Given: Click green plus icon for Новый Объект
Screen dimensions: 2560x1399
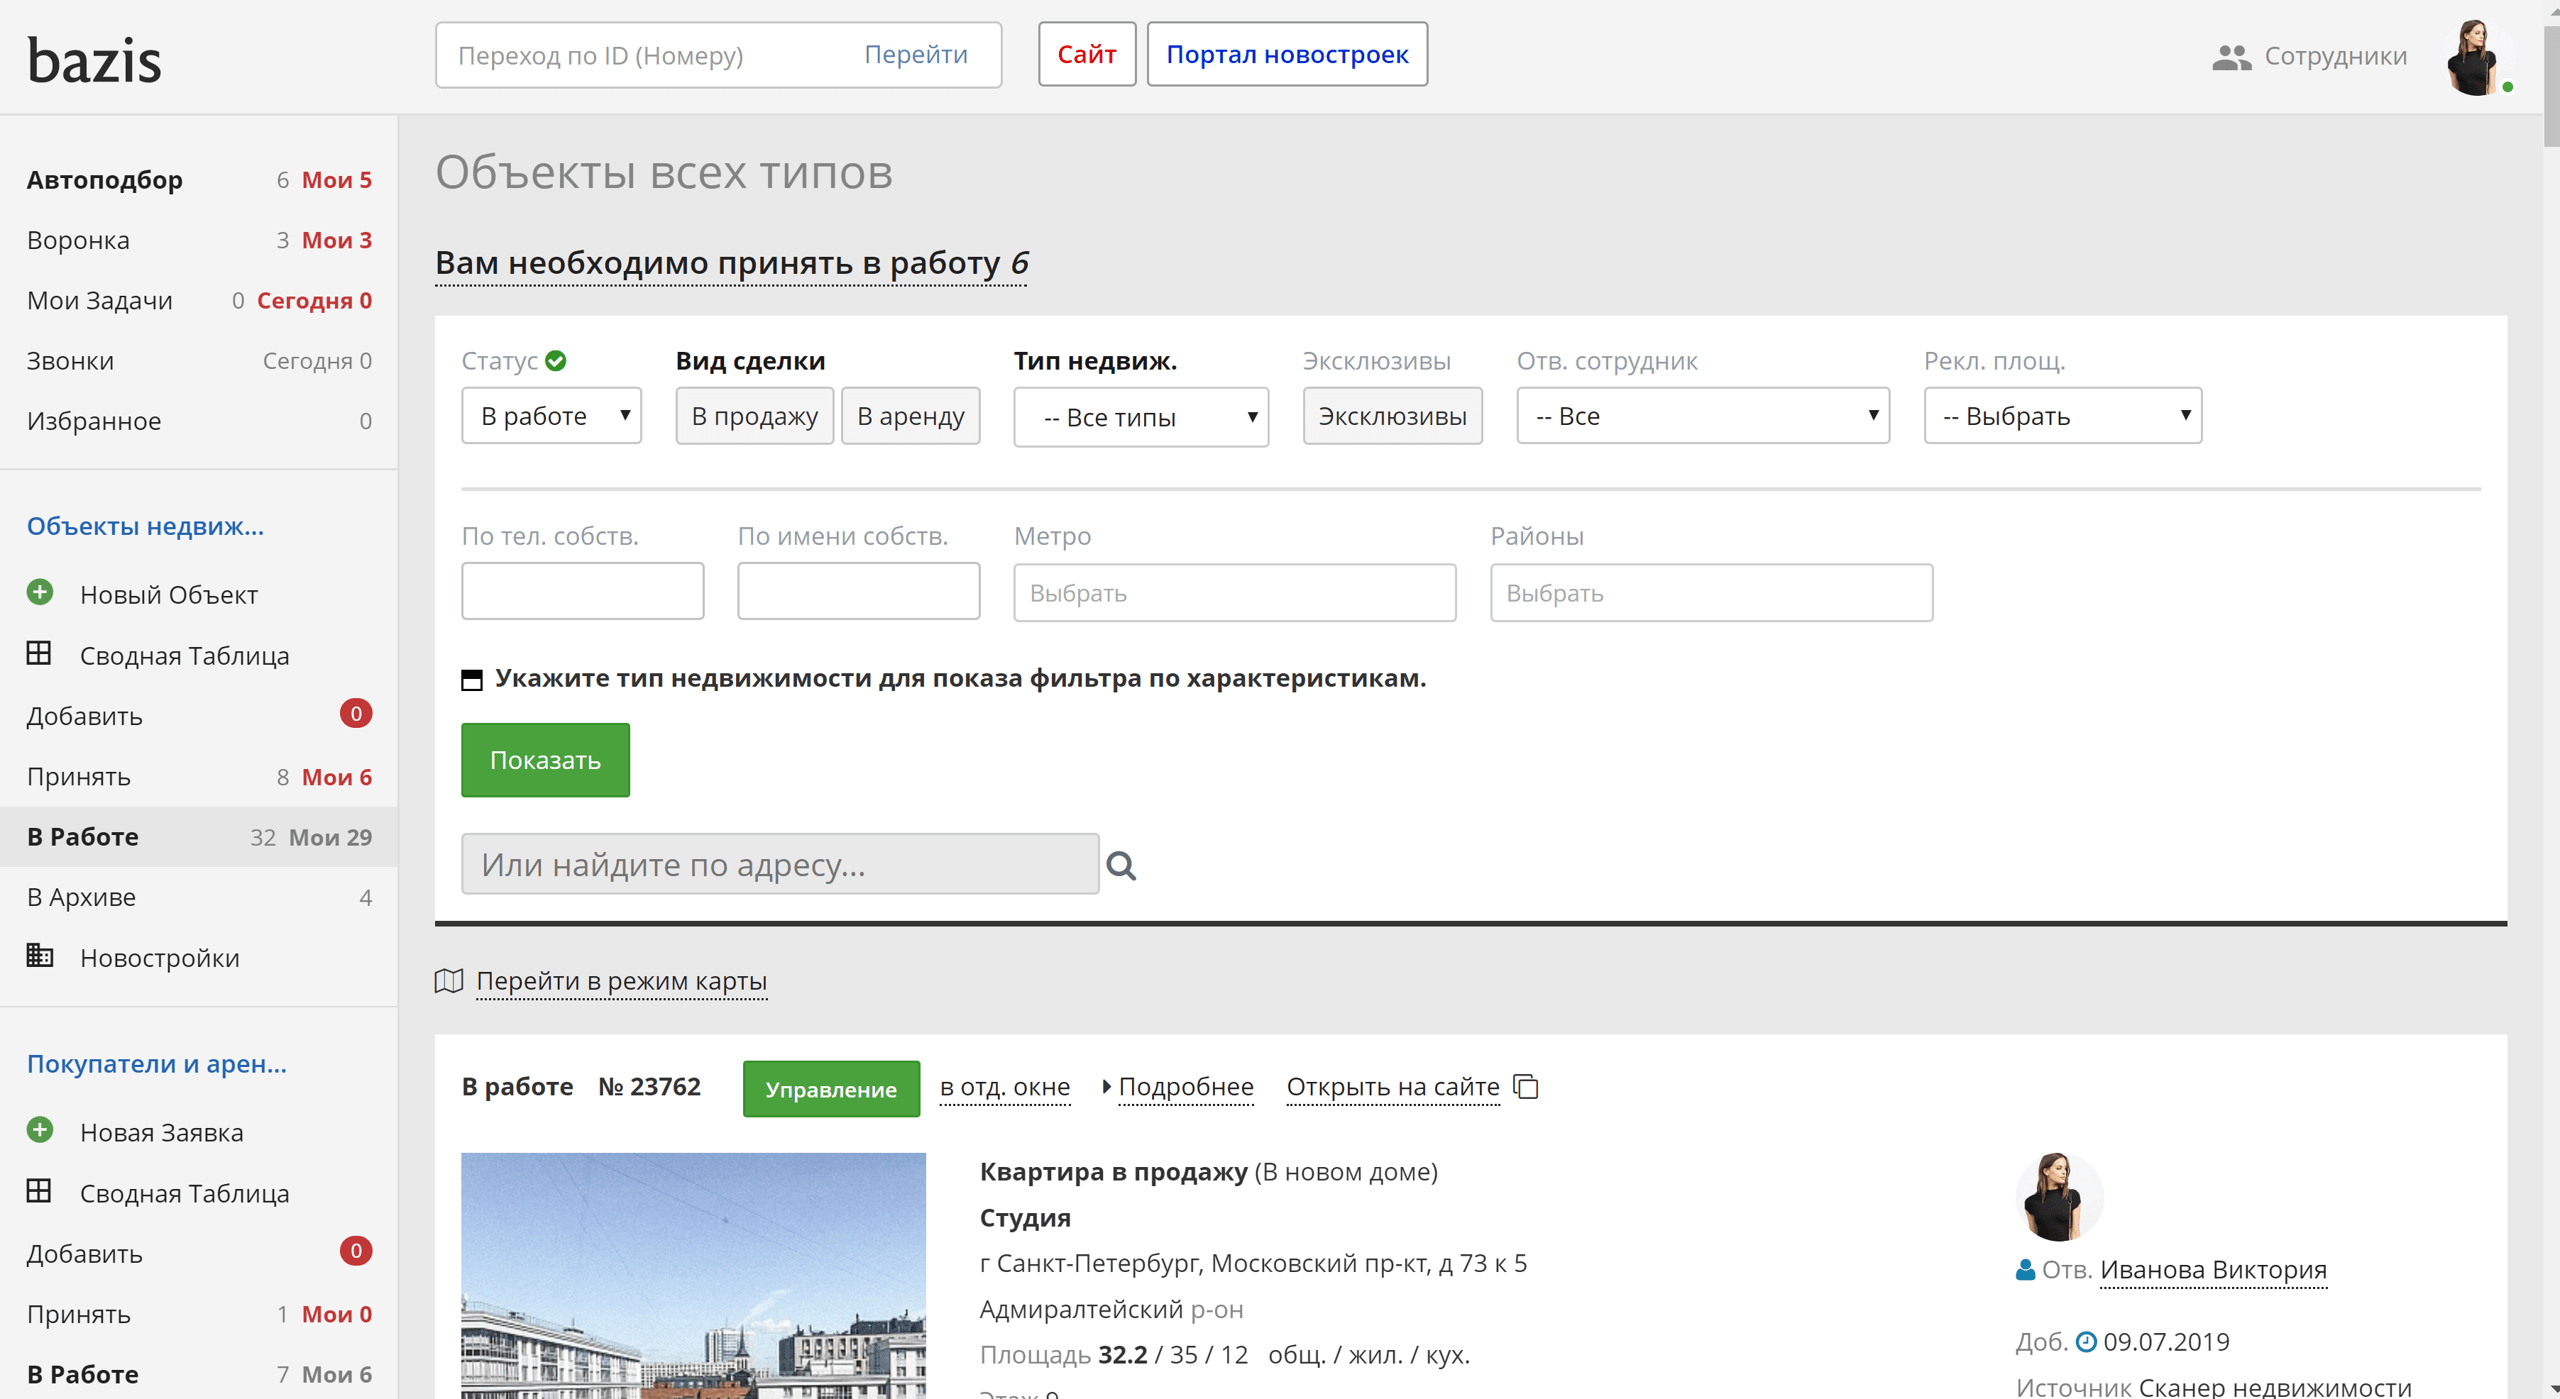Looking at the screenshot, I should tap(40, 593).
